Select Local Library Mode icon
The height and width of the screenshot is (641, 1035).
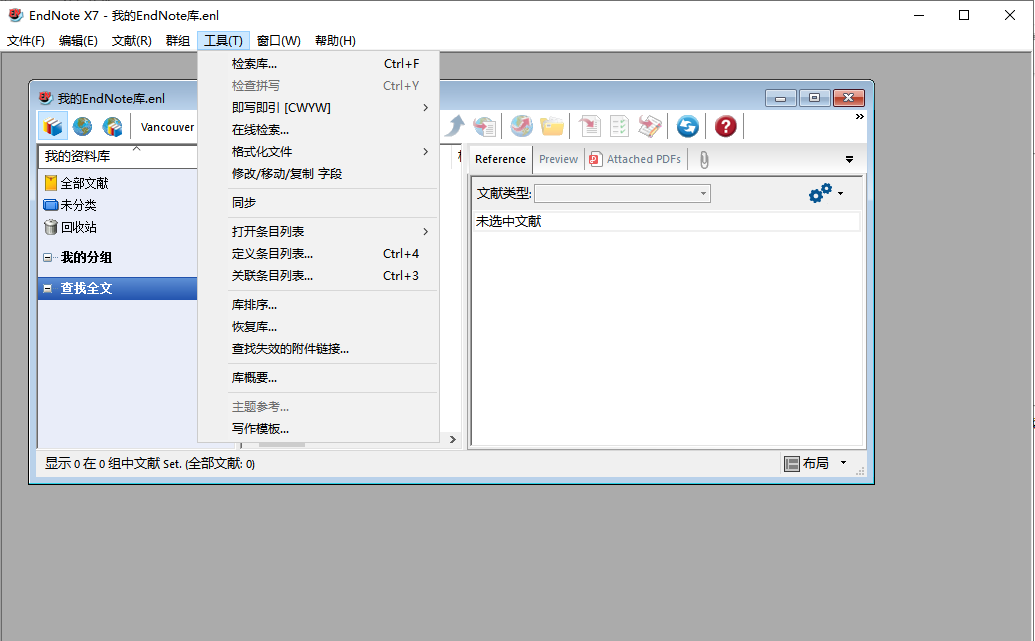coord(53,126)
